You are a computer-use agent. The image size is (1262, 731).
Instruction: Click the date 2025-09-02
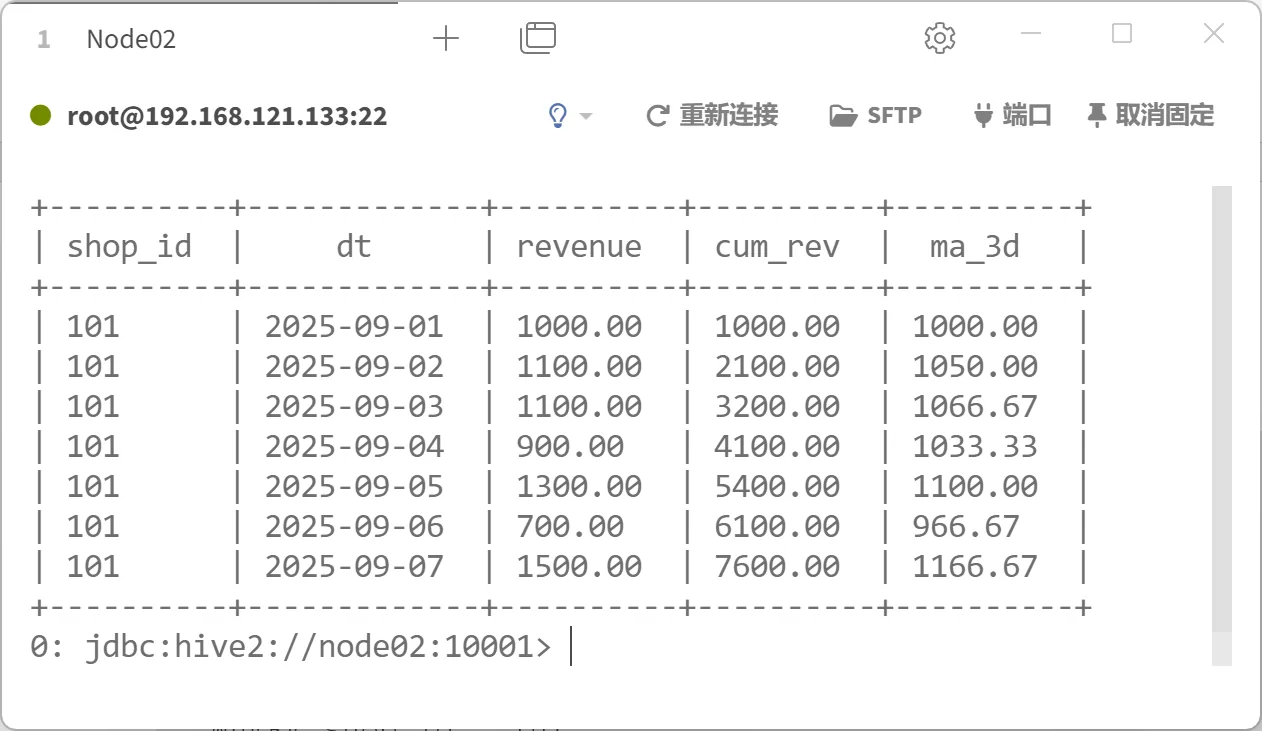point(354,366)
